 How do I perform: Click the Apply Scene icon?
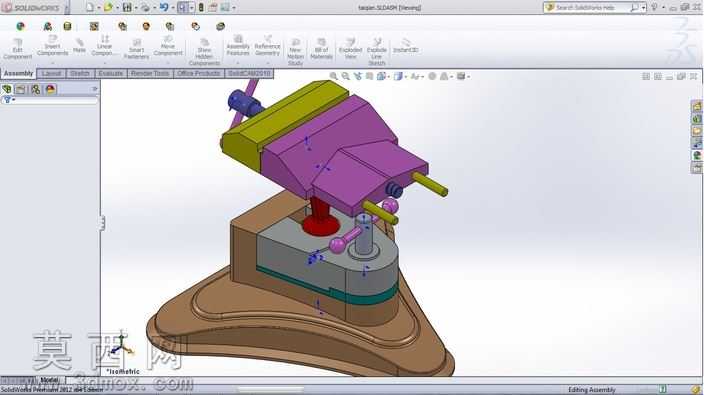pyautogui.click(x=444, y=76)
